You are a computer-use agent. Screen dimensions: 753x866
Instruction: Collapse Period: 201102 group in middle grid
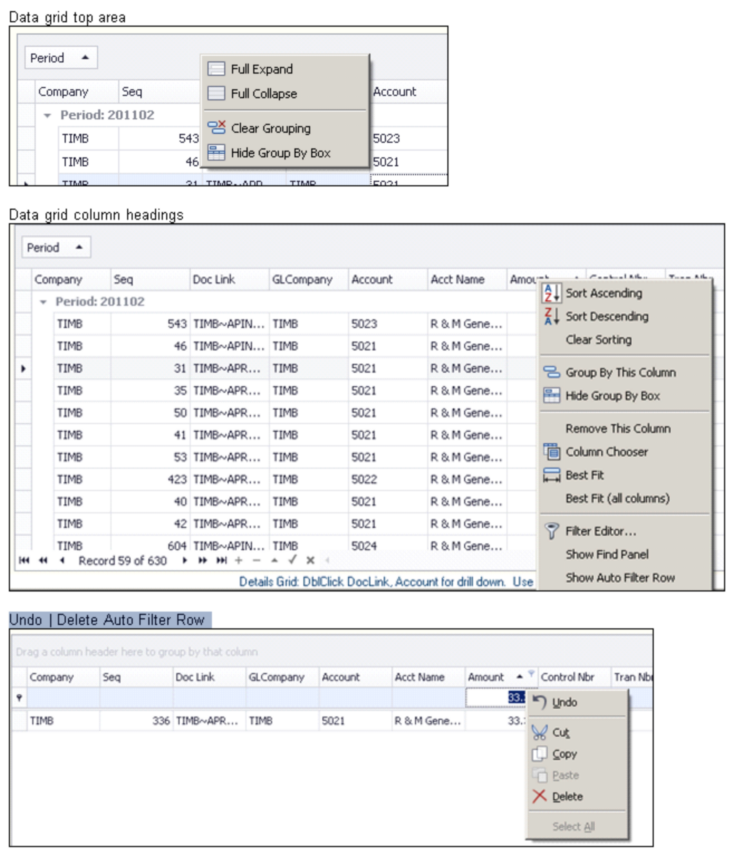coord(43,302)
